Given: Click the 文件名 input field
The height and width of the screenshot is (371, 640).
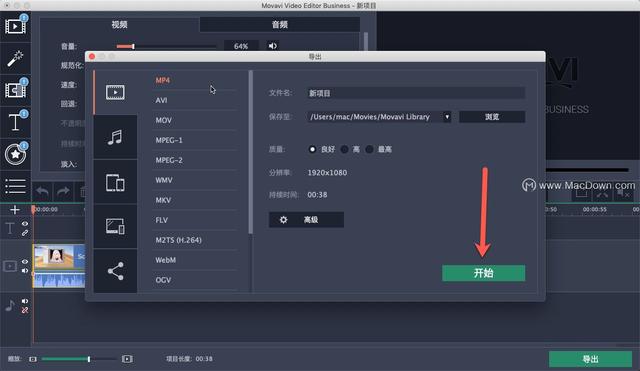Looking at the screenshot, I should point(416,93).
